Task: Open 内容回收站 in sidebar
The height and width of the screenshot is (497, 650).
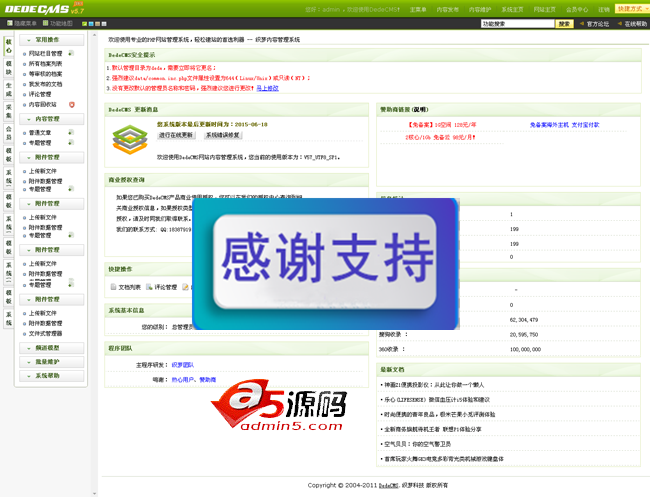Action: tap(43, 104)
